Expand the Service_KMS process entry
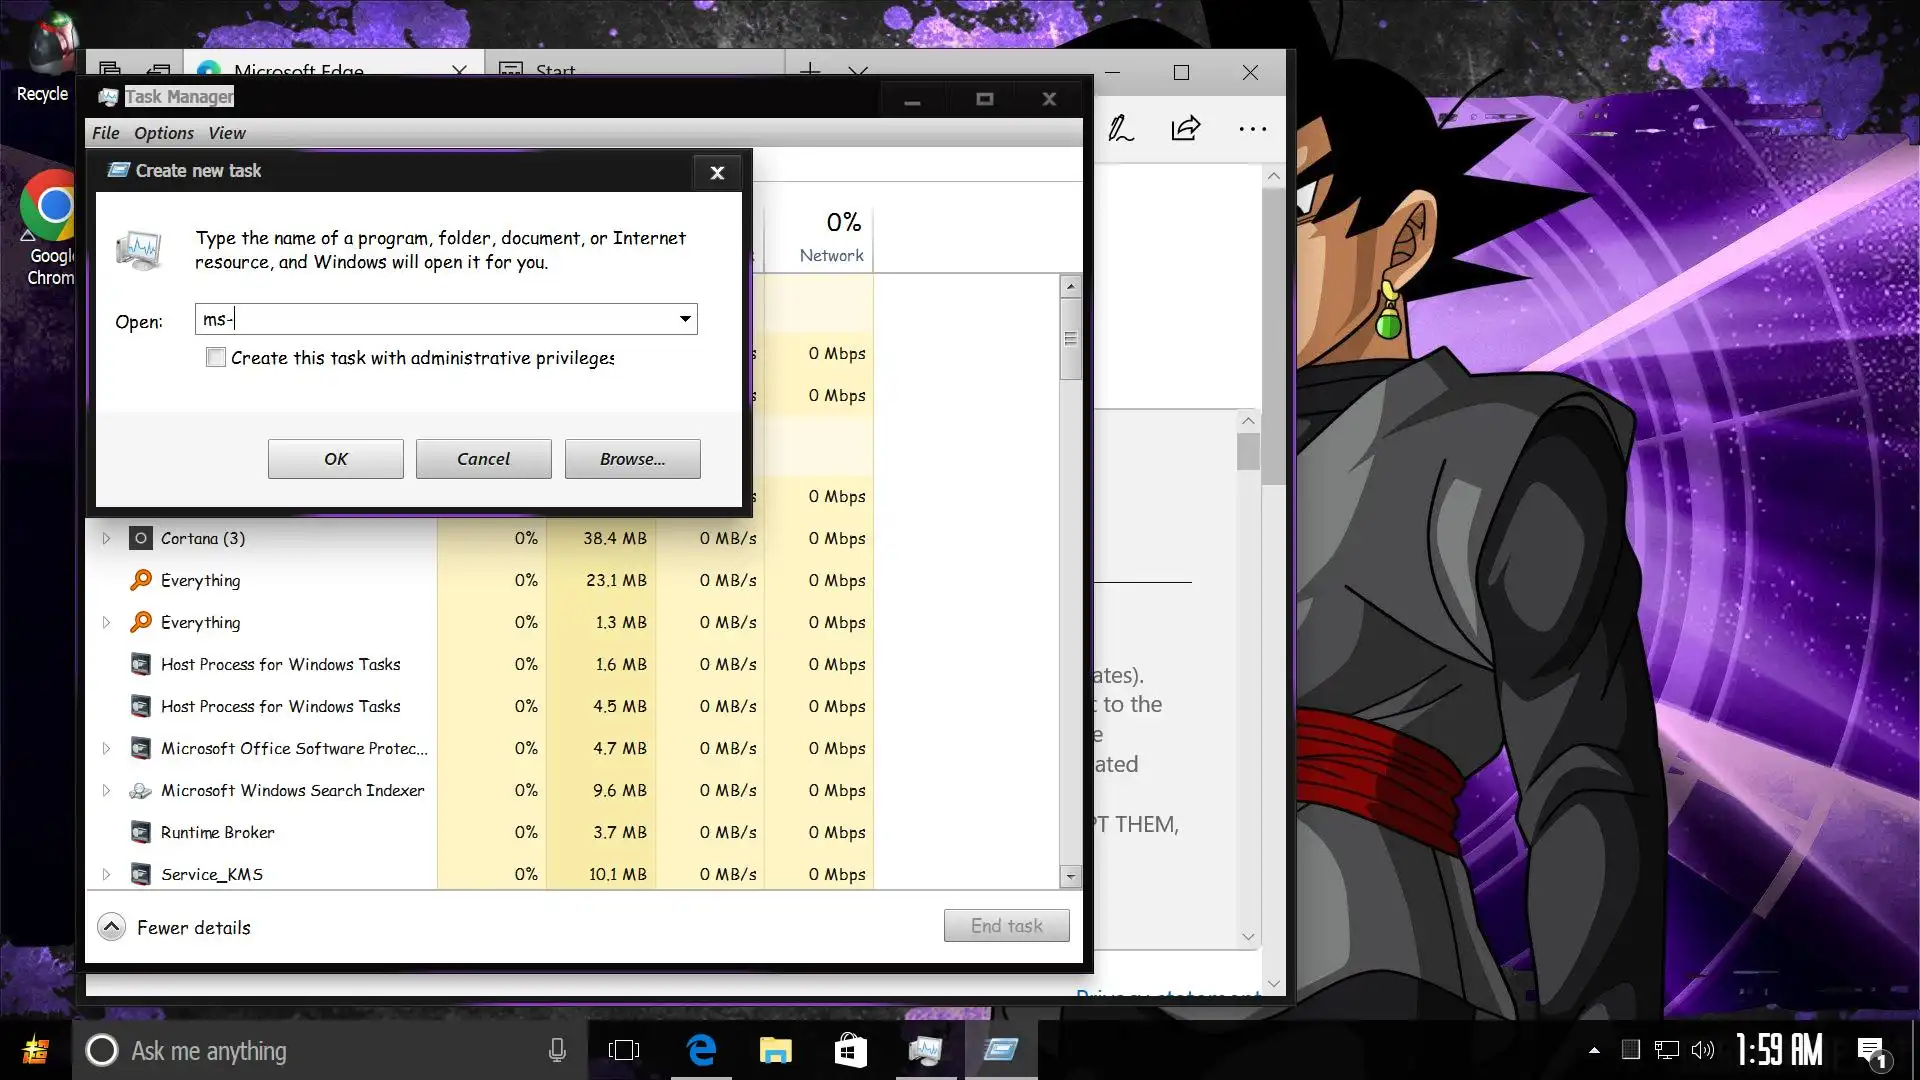1920x1080 pixels. 106,874
